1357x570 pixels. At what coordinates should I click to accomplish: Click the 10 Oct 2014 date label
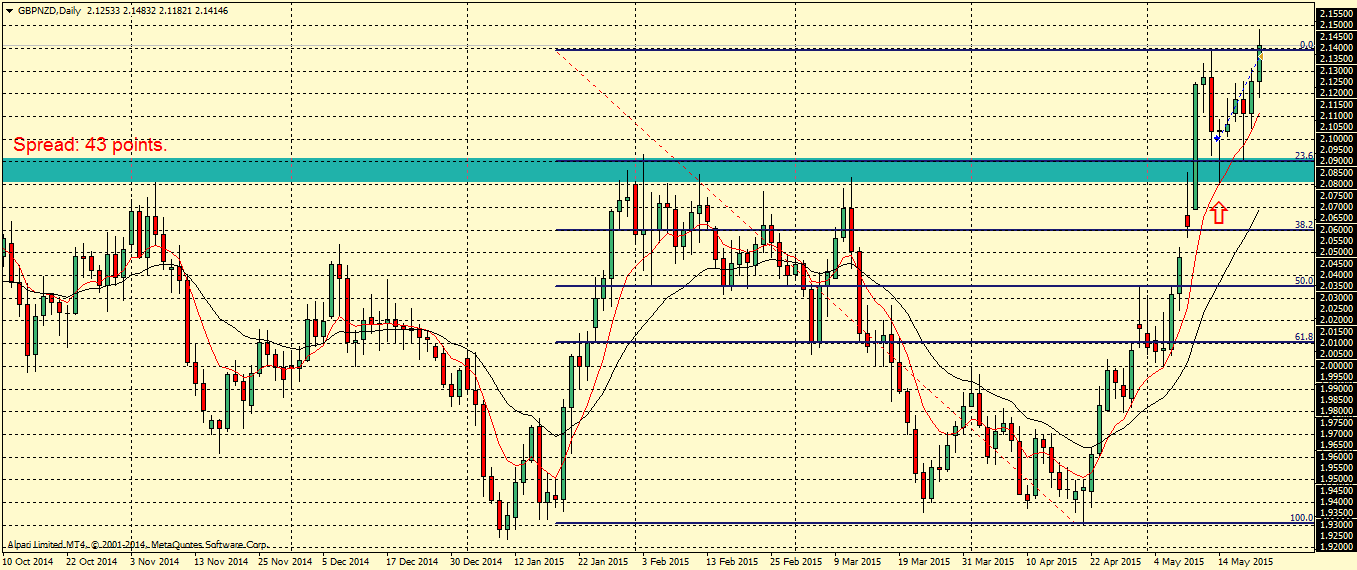[x=28, y=562]
